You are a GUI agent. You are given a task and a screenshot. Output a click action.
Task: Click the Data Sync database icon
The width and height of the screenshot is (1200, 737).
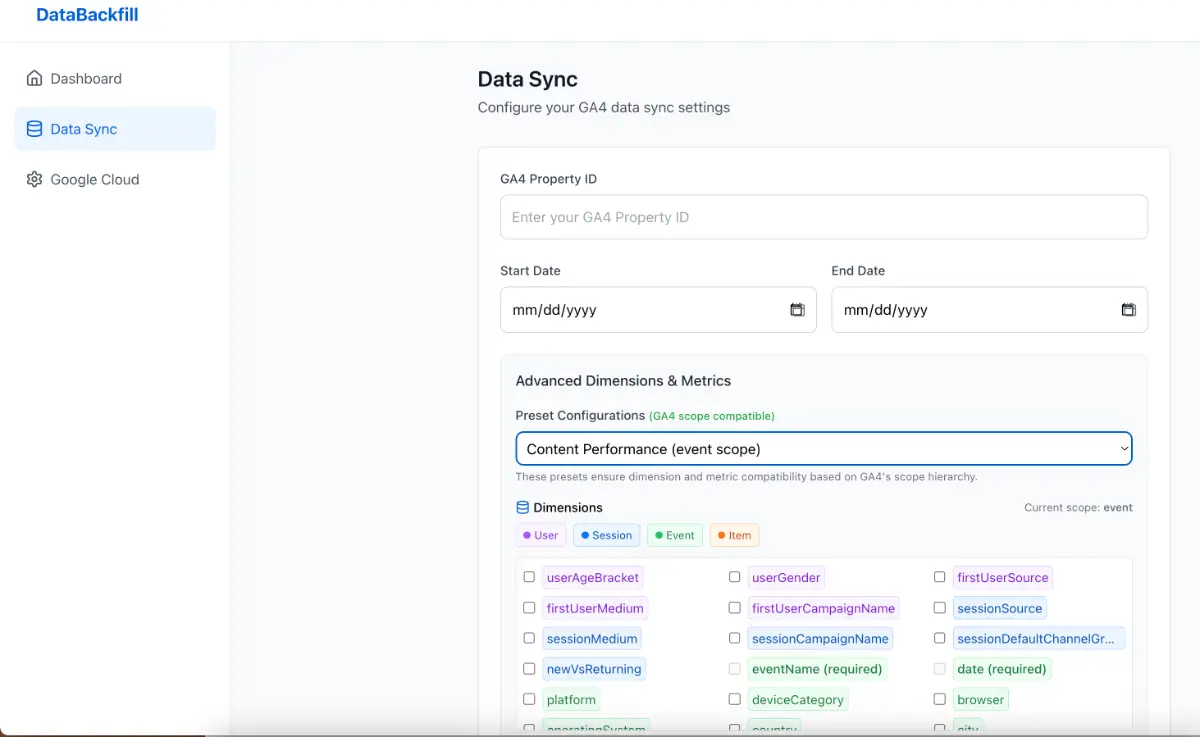pyautogui.click(x=35, y=129)
